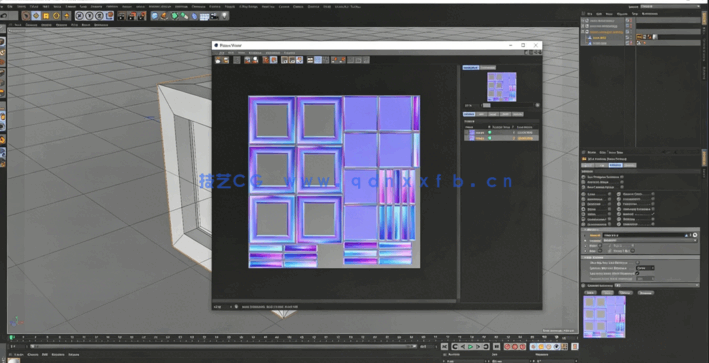Toggle visibility dots of first object

coord(631,20)
